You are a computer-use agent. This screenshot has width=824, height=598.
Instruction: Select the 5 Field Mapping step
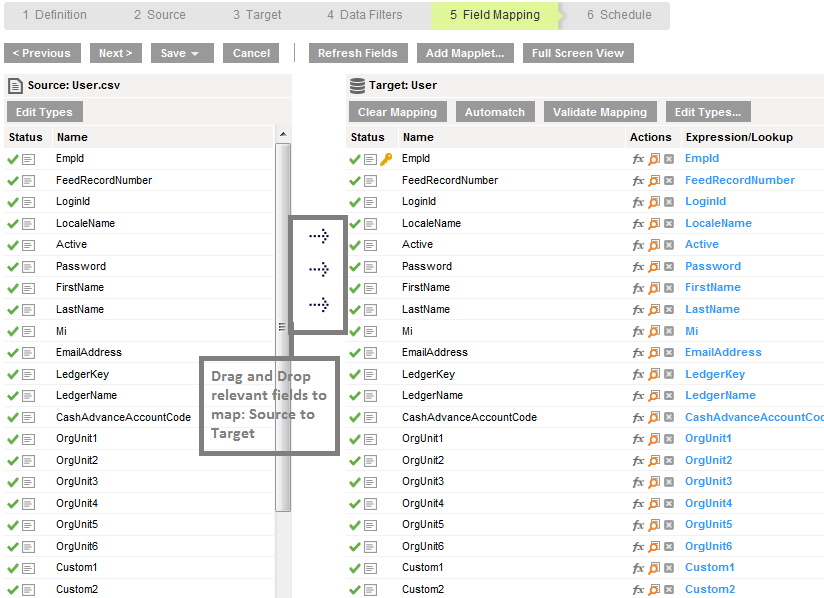[495, 15]
